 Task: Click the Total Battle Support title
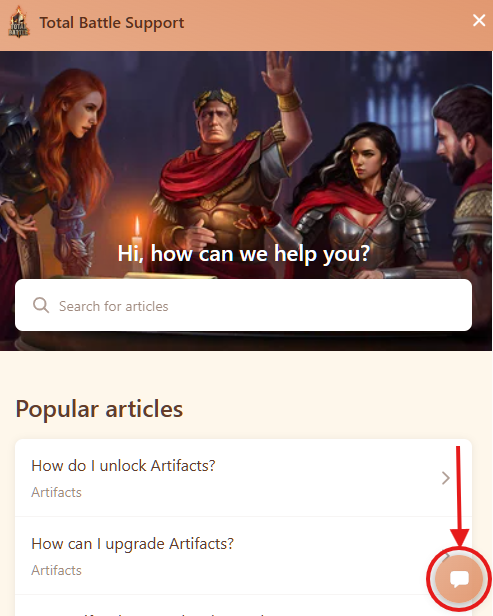click(x=112, y=23)
